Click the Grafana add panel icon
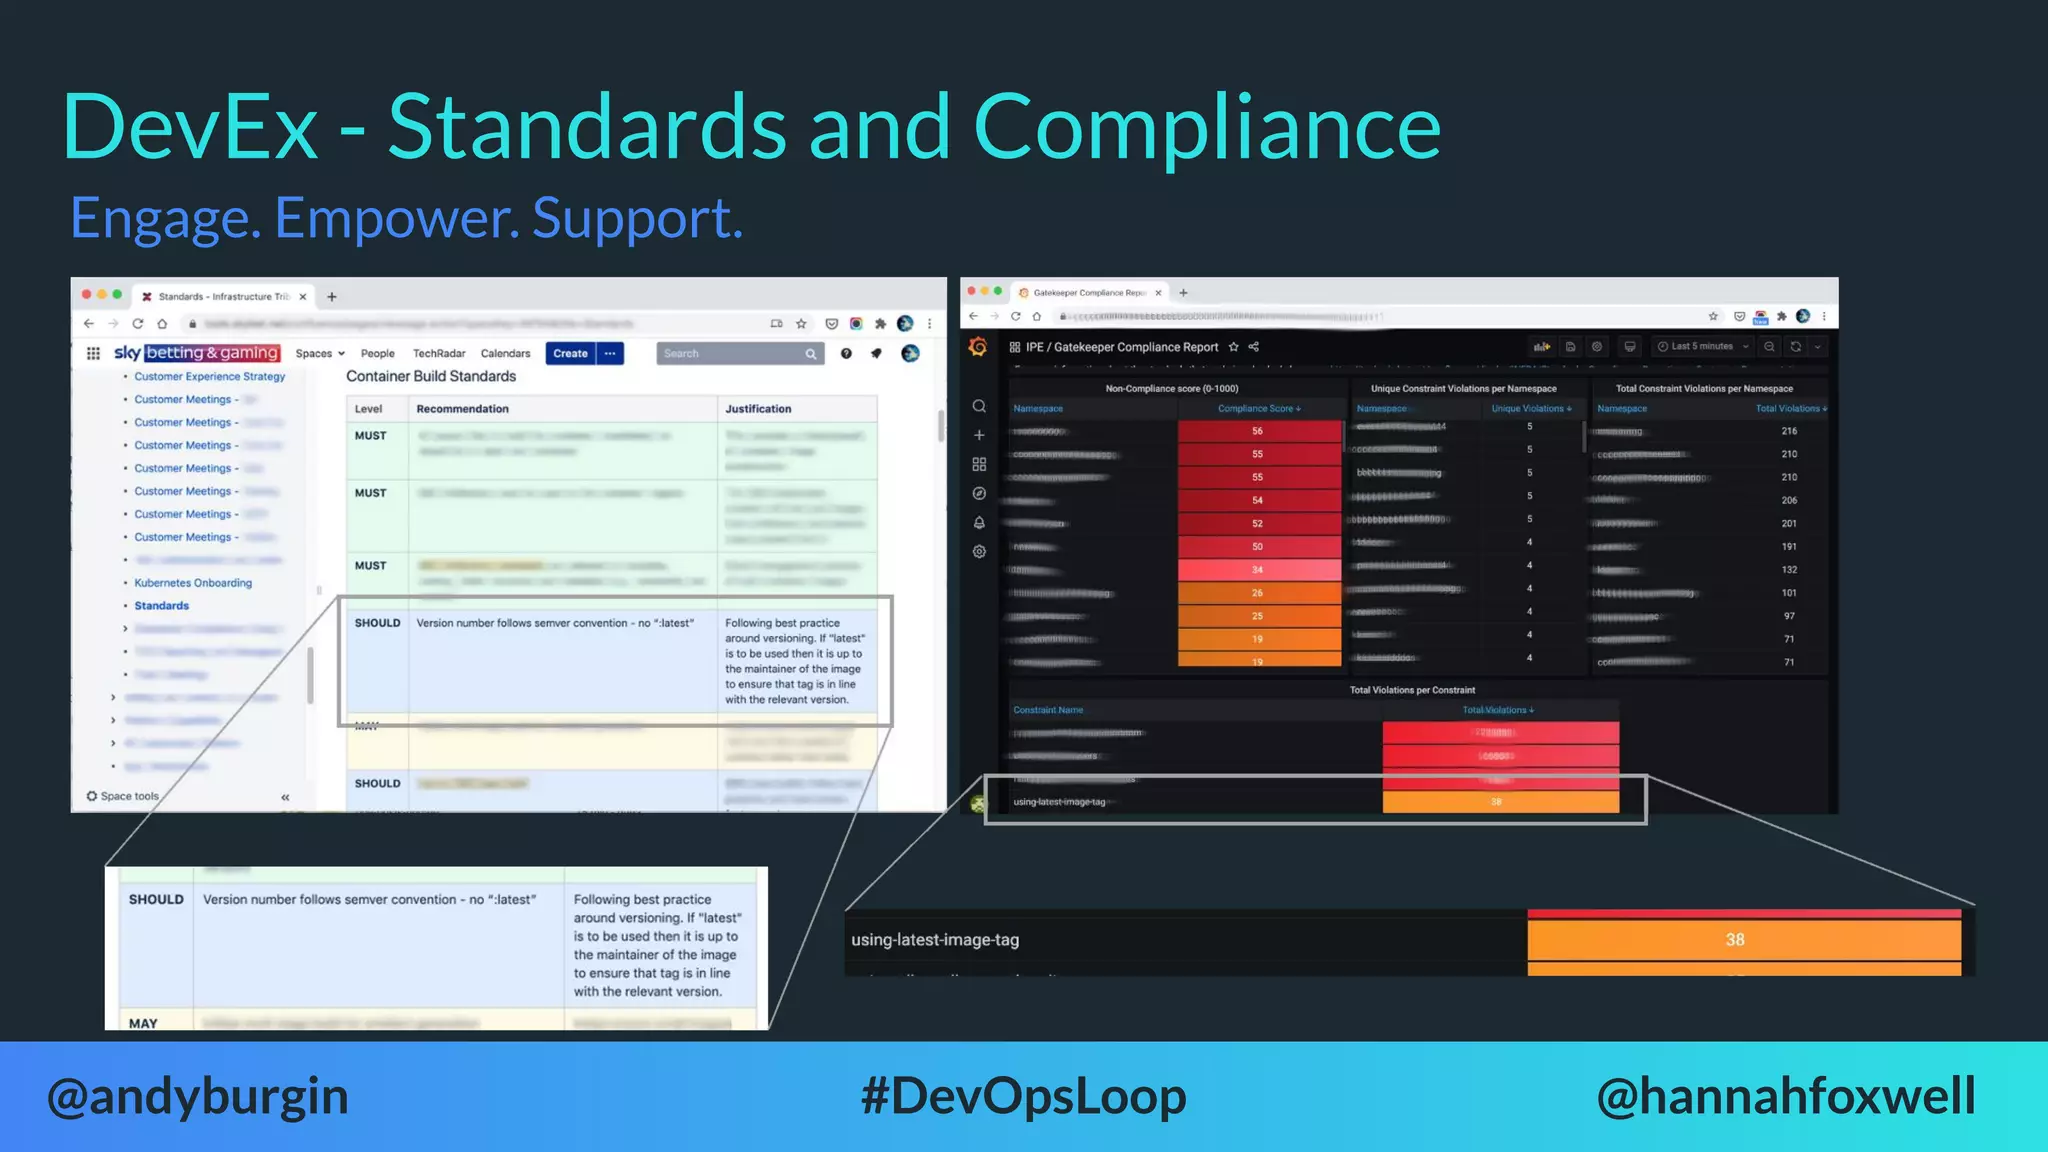The width and height of the screenshot is (2048, 1152). point(1542,347)
